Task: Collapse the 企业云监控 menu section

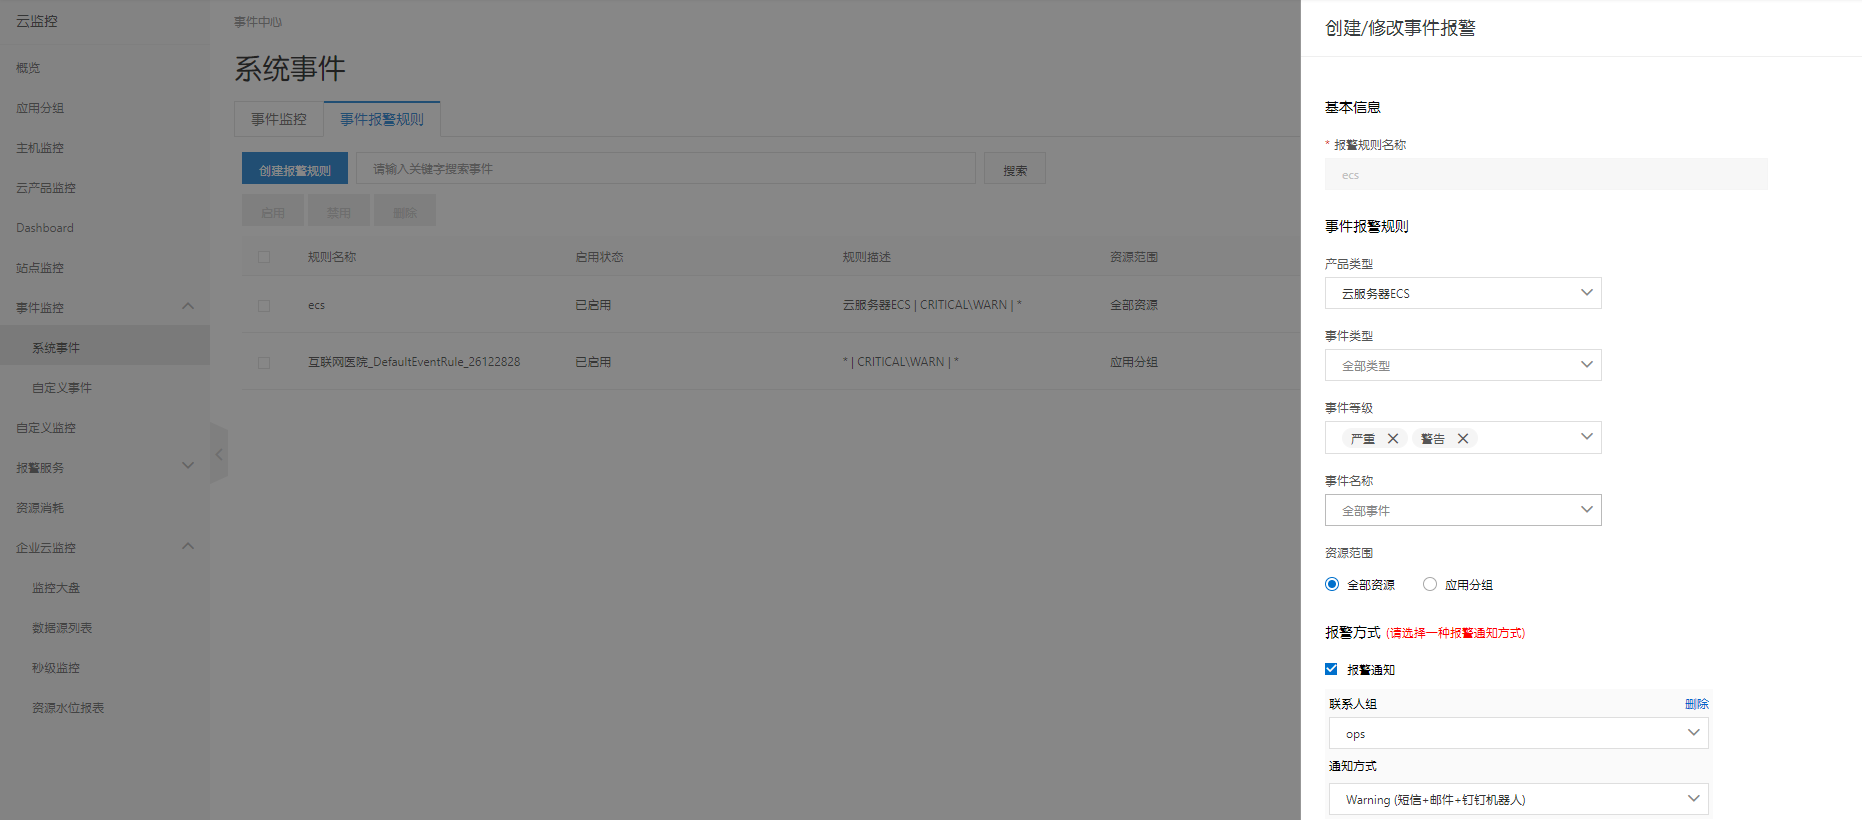Action: pyautogui.click(x=188, y=547)
